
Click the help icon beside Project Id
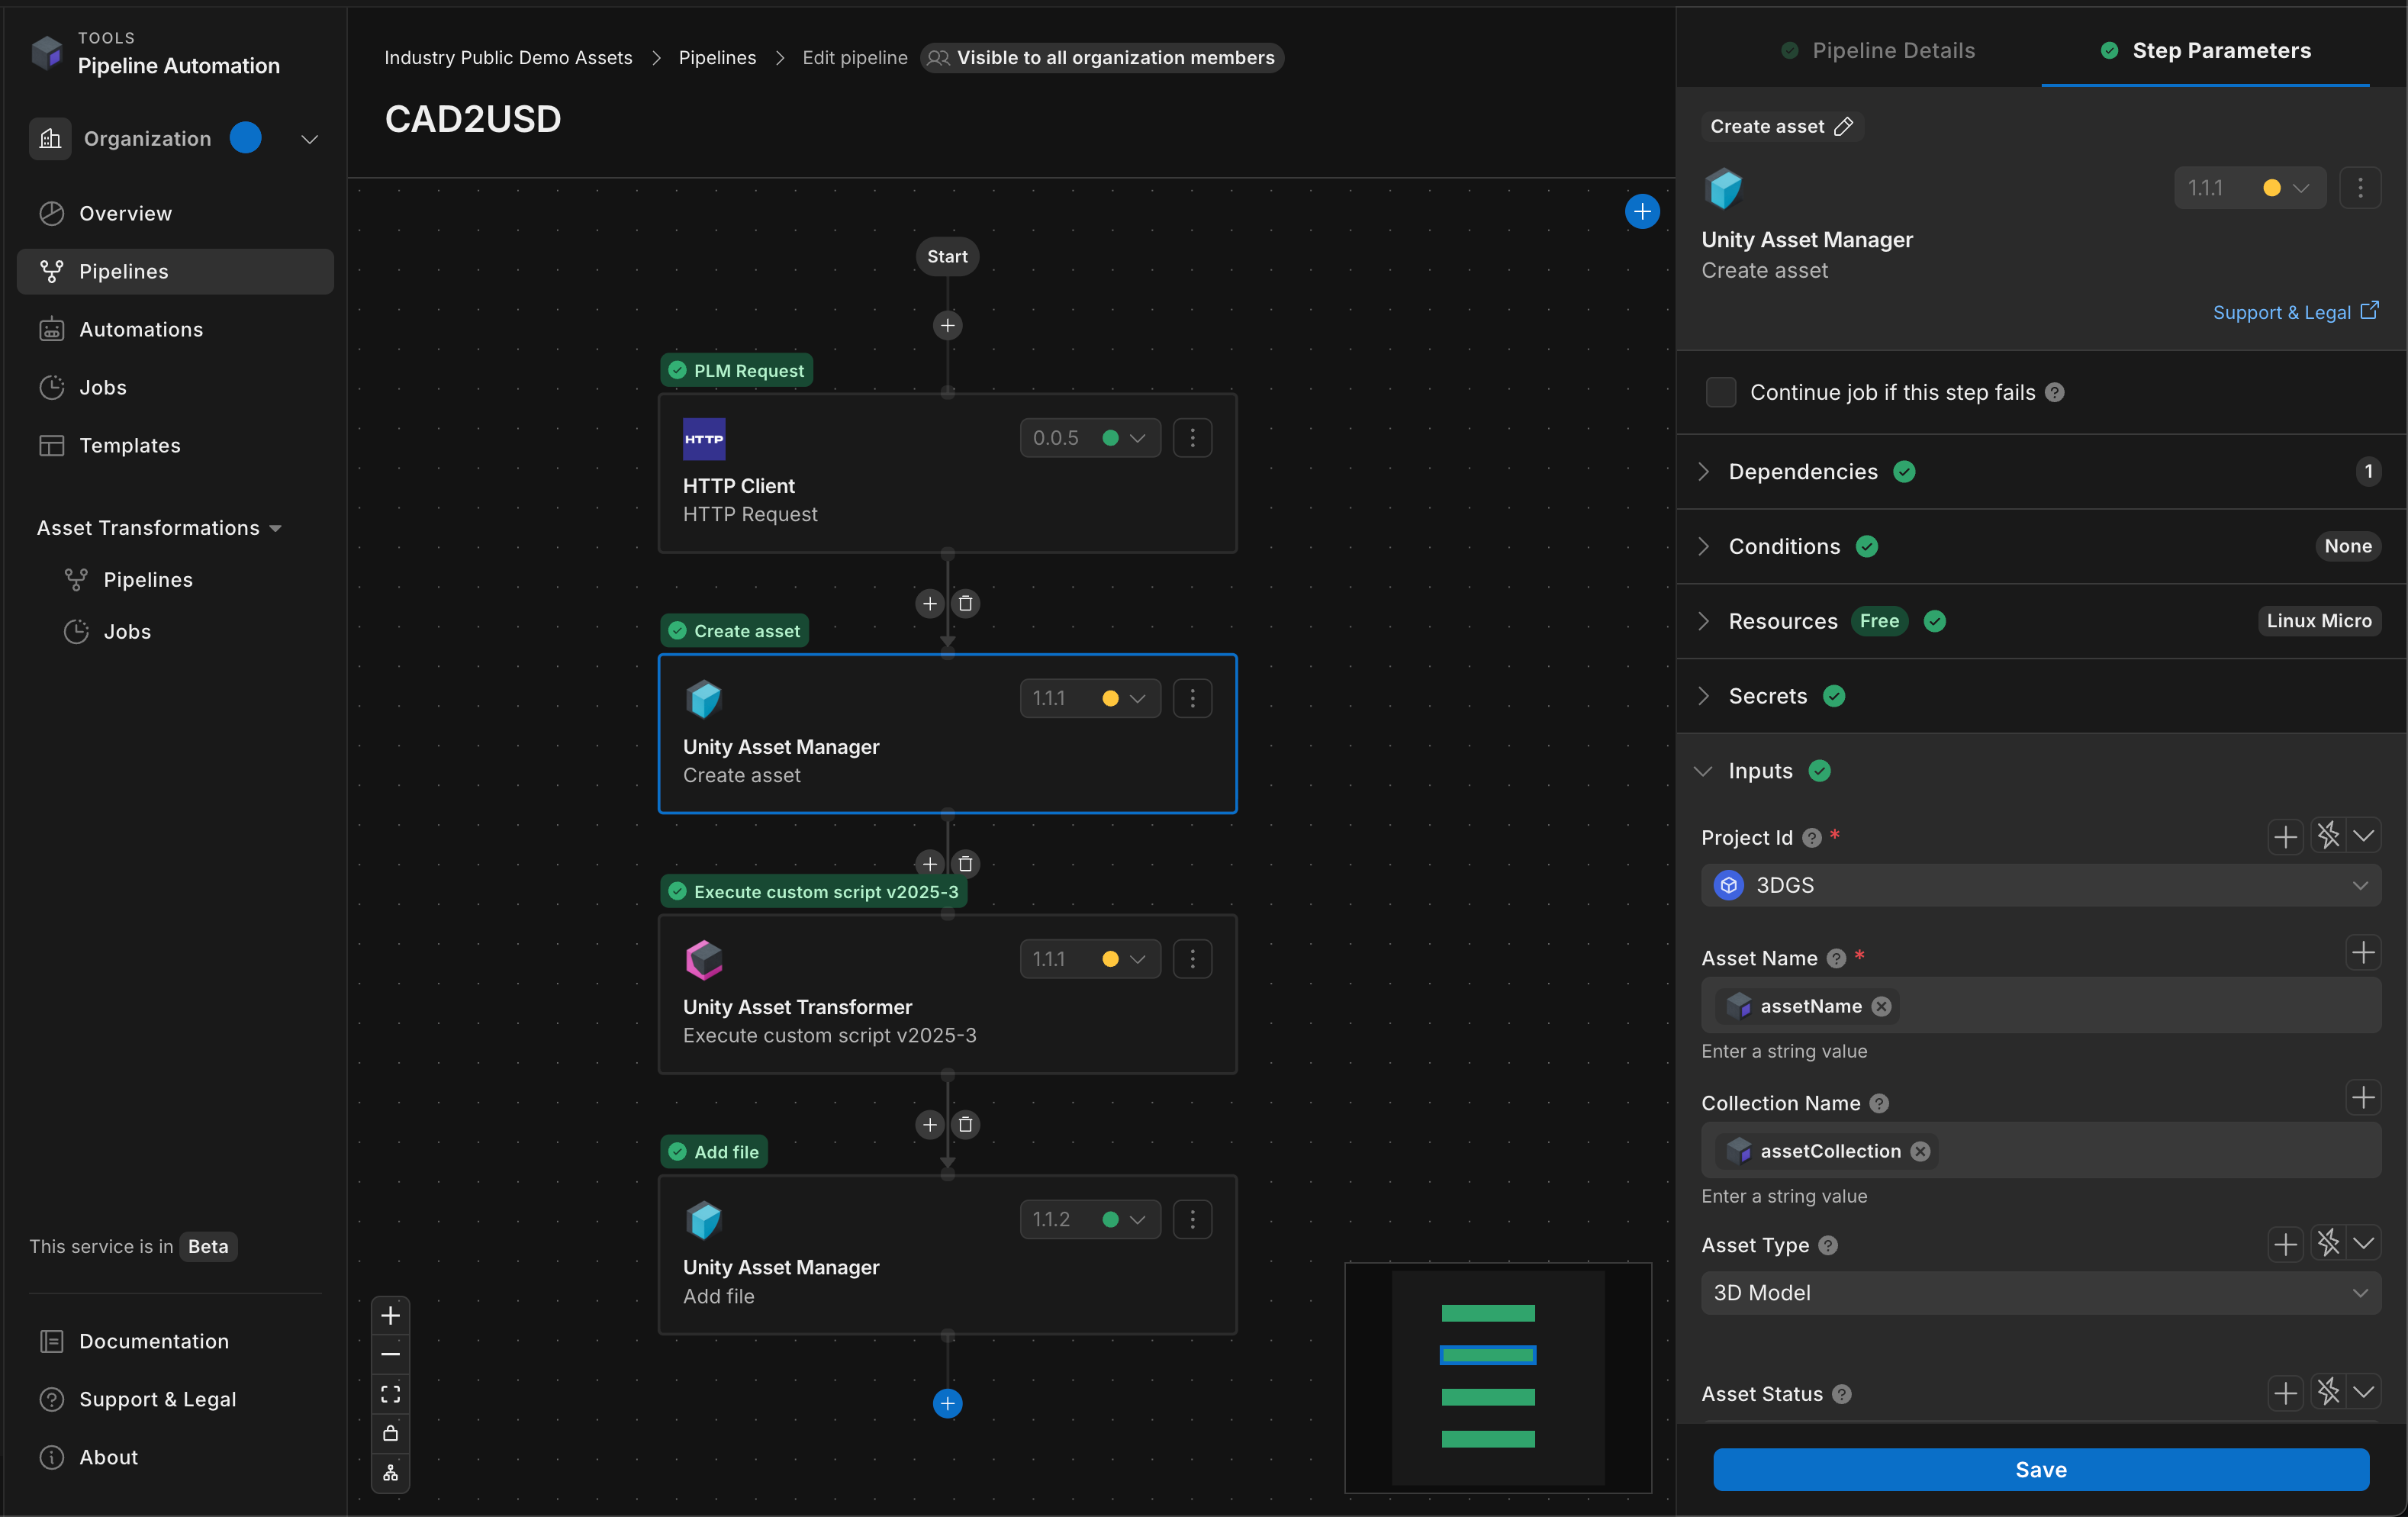click(1811, 838)
